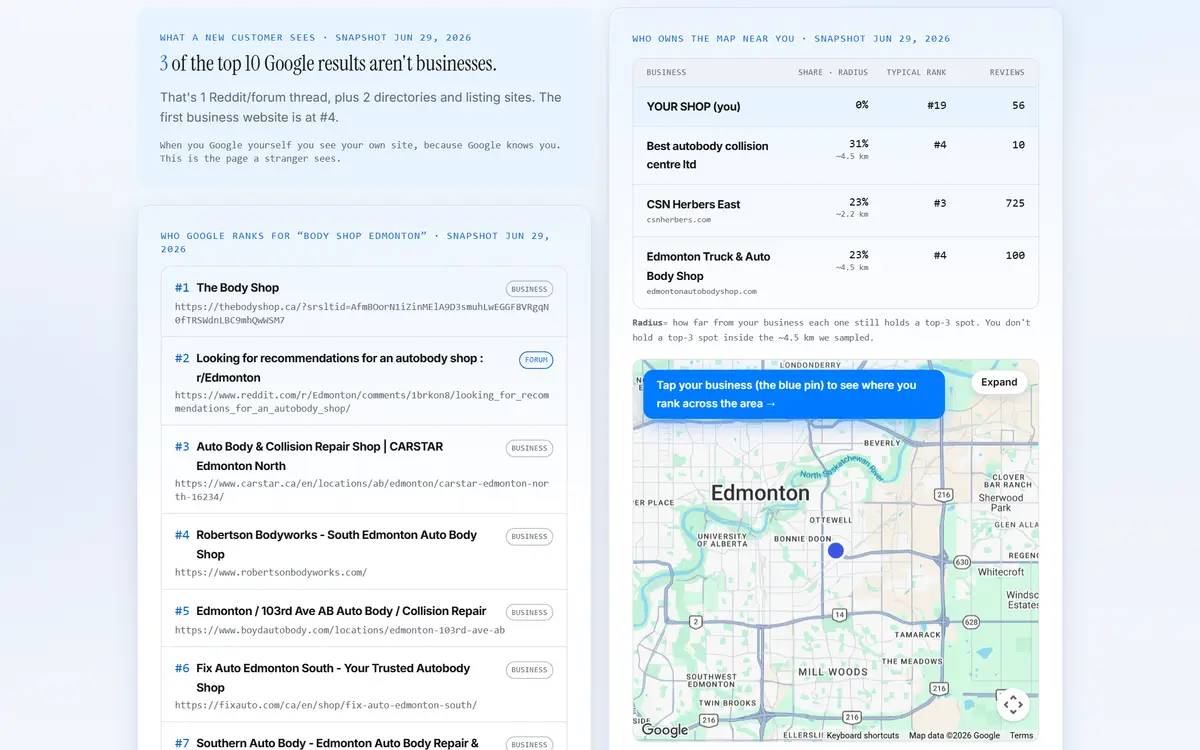This screenshot has height=750, width=1200.
Task: Click the fixauto.com result URL
Action: [x=326, y=705]
